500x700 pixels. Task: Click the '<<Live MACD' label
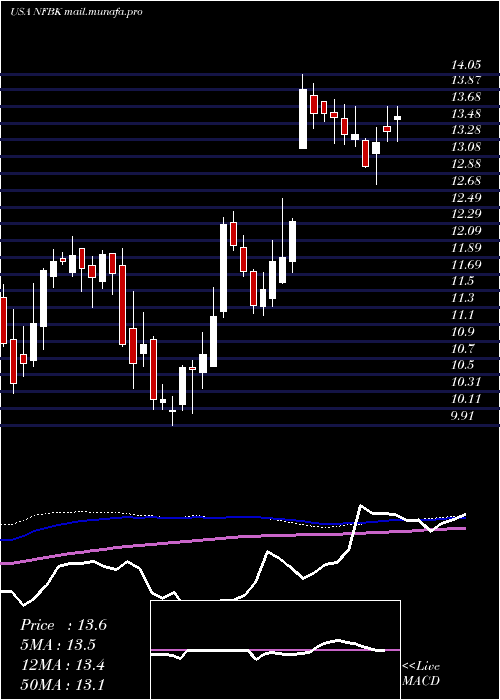421,673
